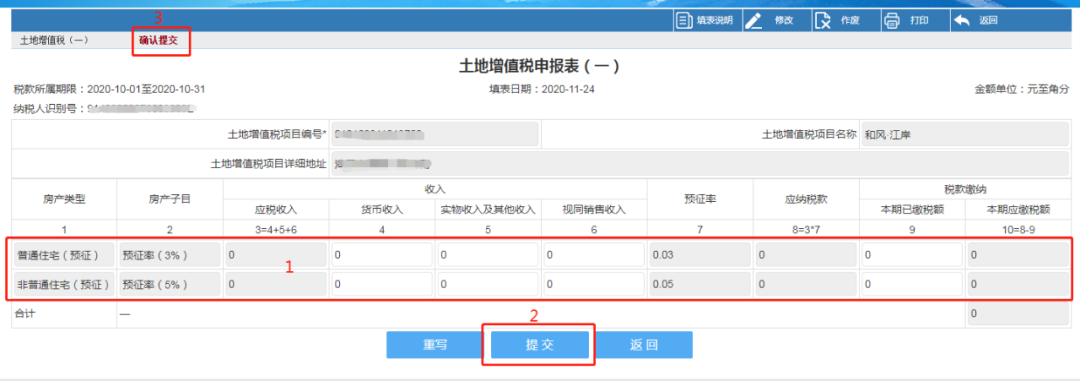Image resolution: width=1080 pixels, height=381 pixels.
Task: Select the 打印 toolbar label
Action: click(919, 21)
